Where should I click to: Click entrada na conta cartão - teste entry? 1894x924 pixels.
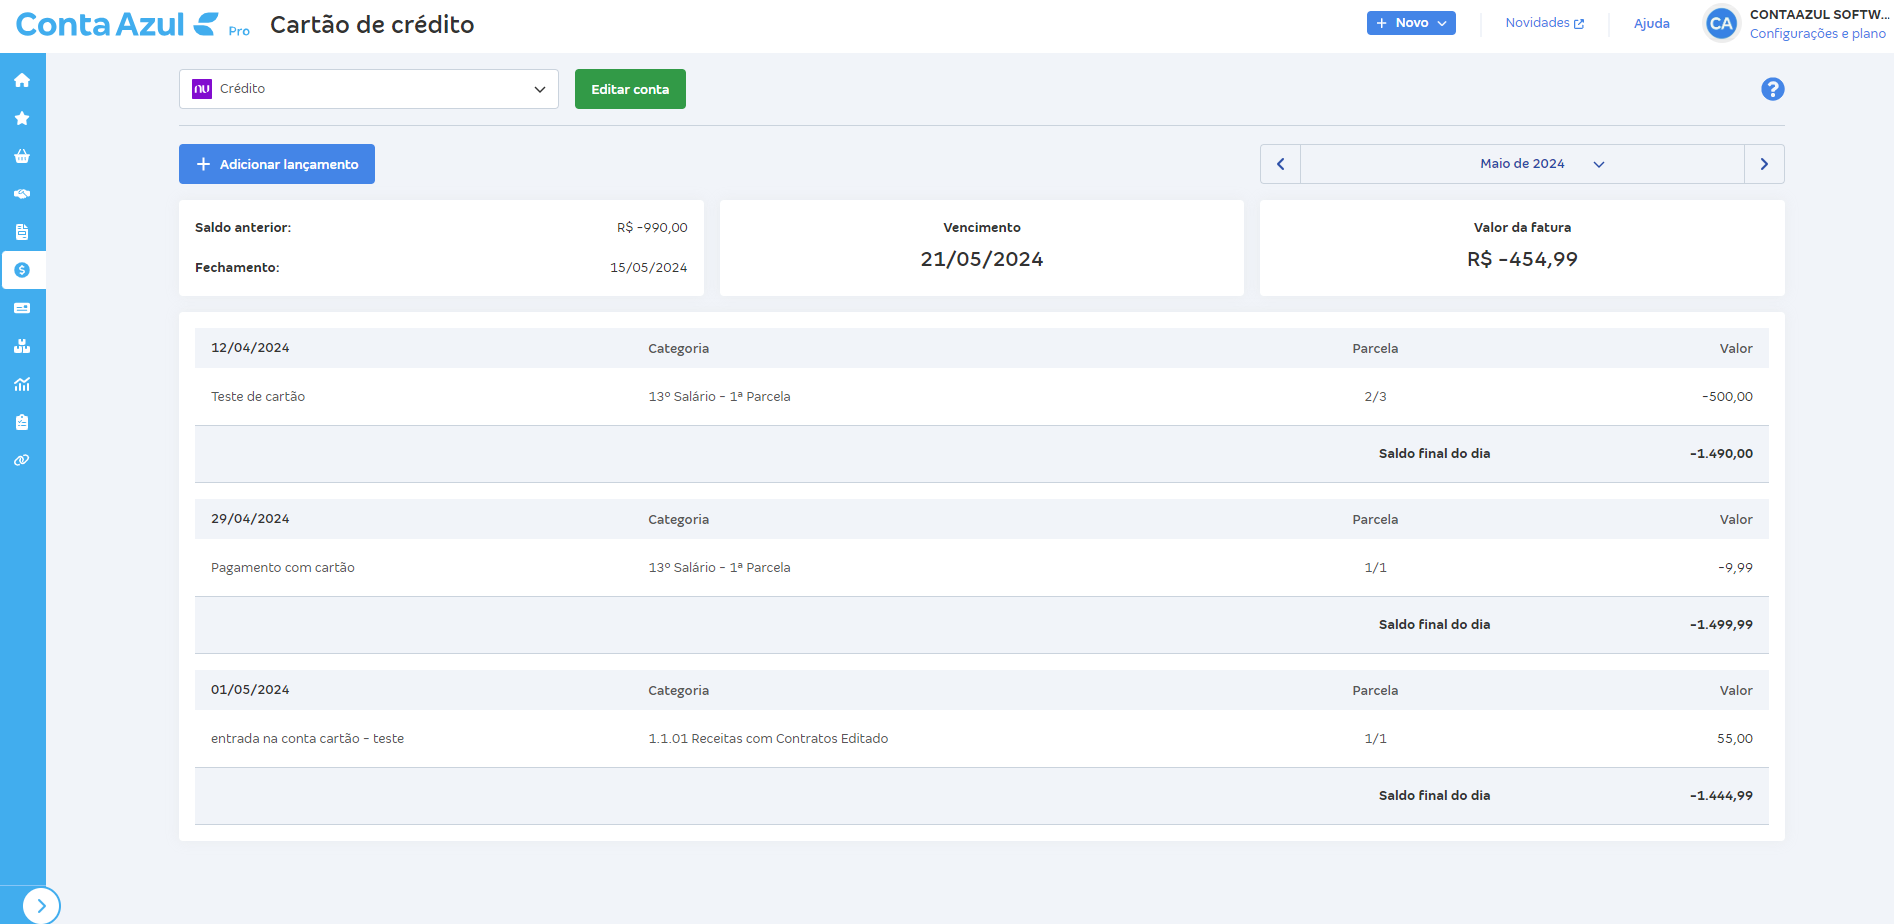pyautogui.click(x=308, y=739)
